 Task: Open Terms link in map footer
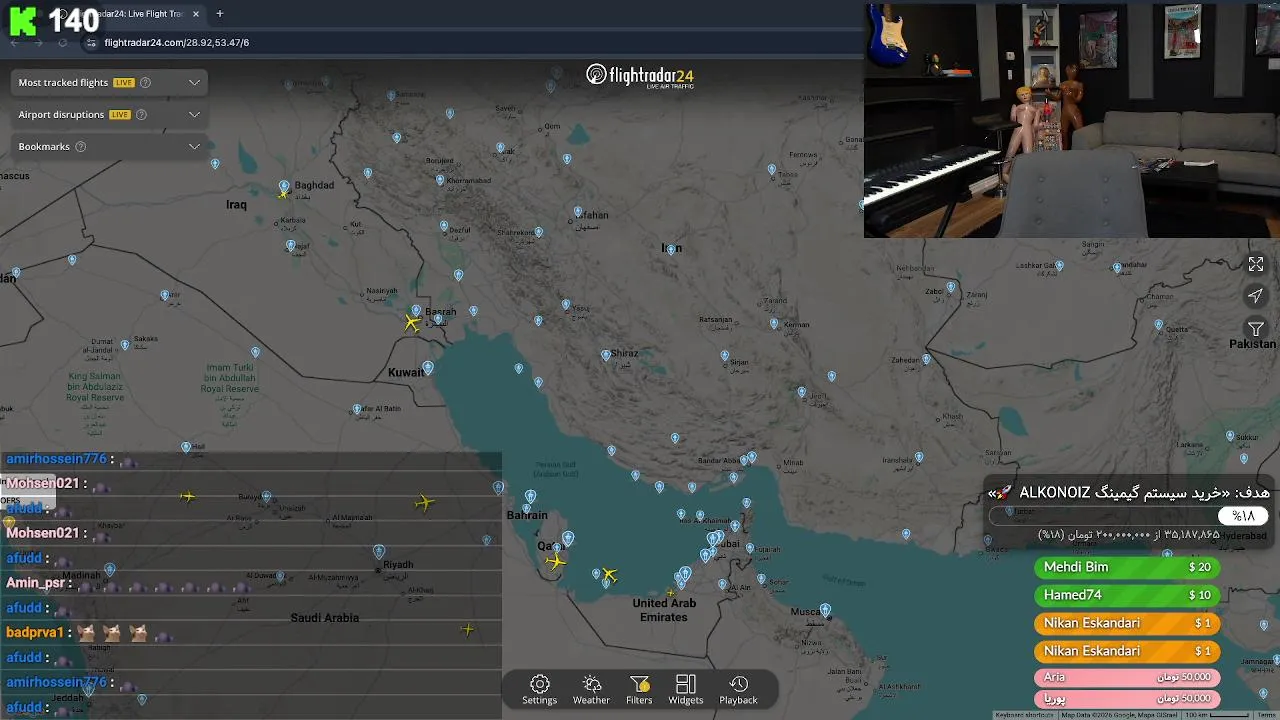click(x=1266, y=715)
